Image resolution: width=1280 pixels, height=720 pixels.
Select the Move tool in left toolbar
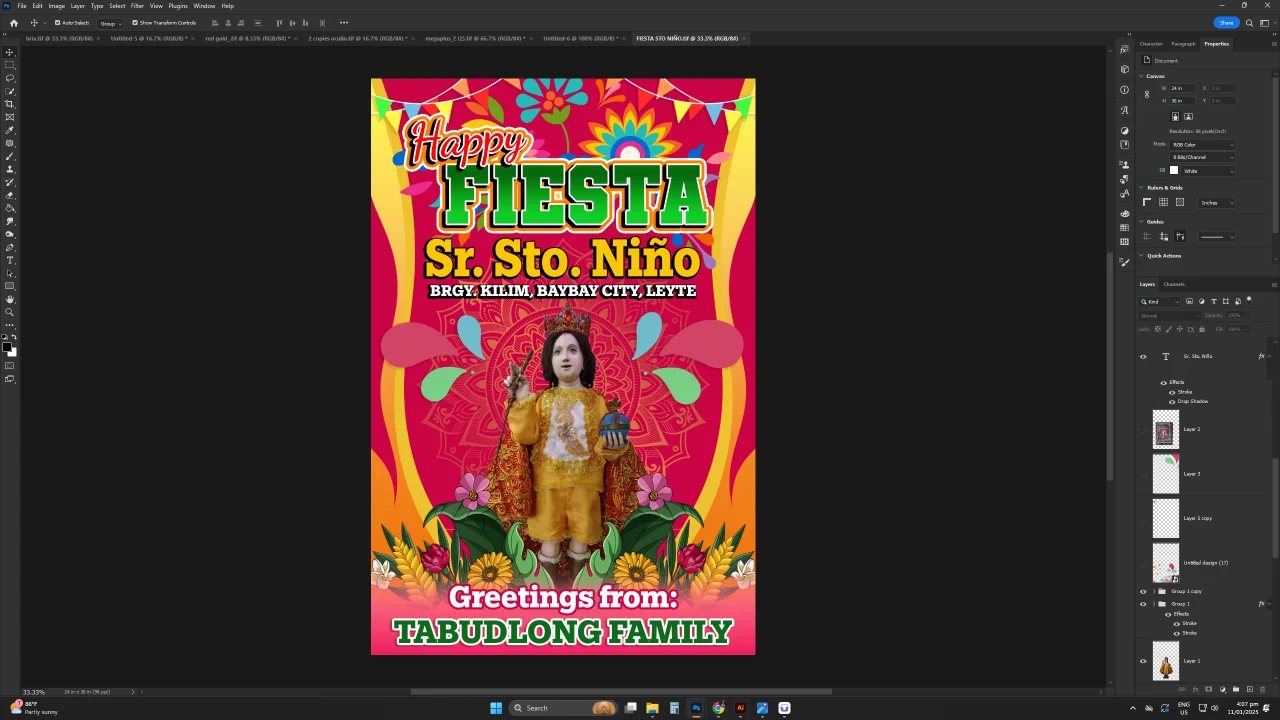point(10,51)
